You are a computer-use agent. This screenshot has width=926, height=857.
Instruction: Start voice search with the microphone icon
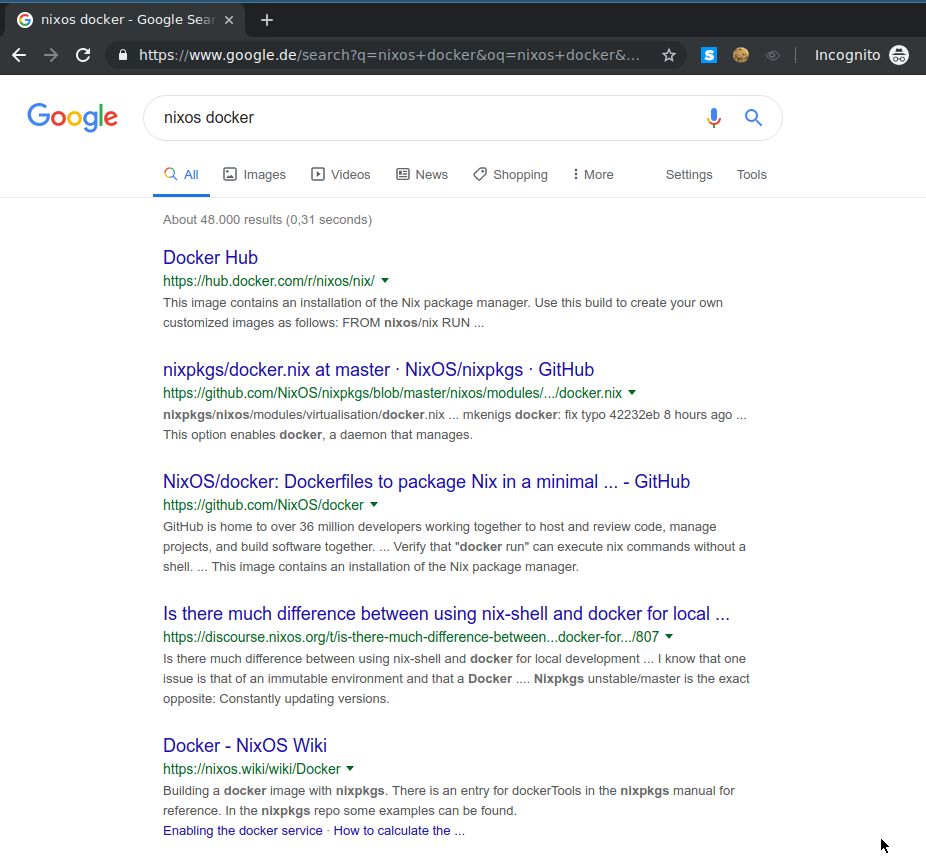pyautogui.click(x=713, y=118)
